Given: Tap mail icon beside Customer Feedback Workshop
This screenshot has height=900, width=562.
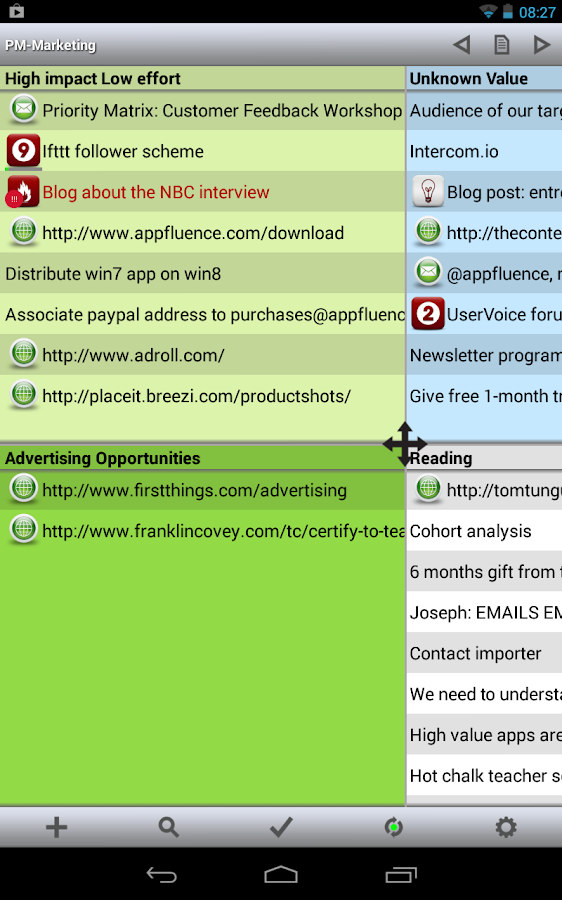Looking at the screenshot, I should 24,109.
